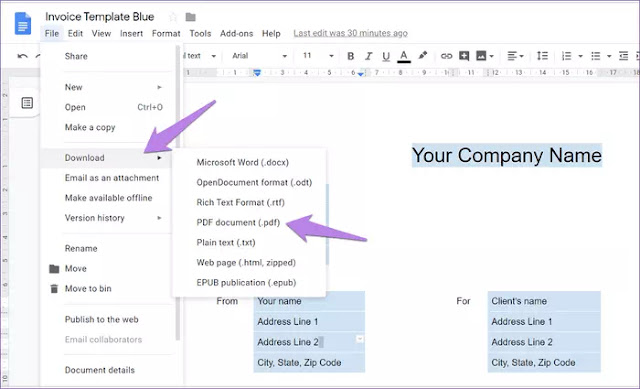Expand the bulleted list dropdown arrow
This screenshot has height=389, width=640.
[609, 56]
